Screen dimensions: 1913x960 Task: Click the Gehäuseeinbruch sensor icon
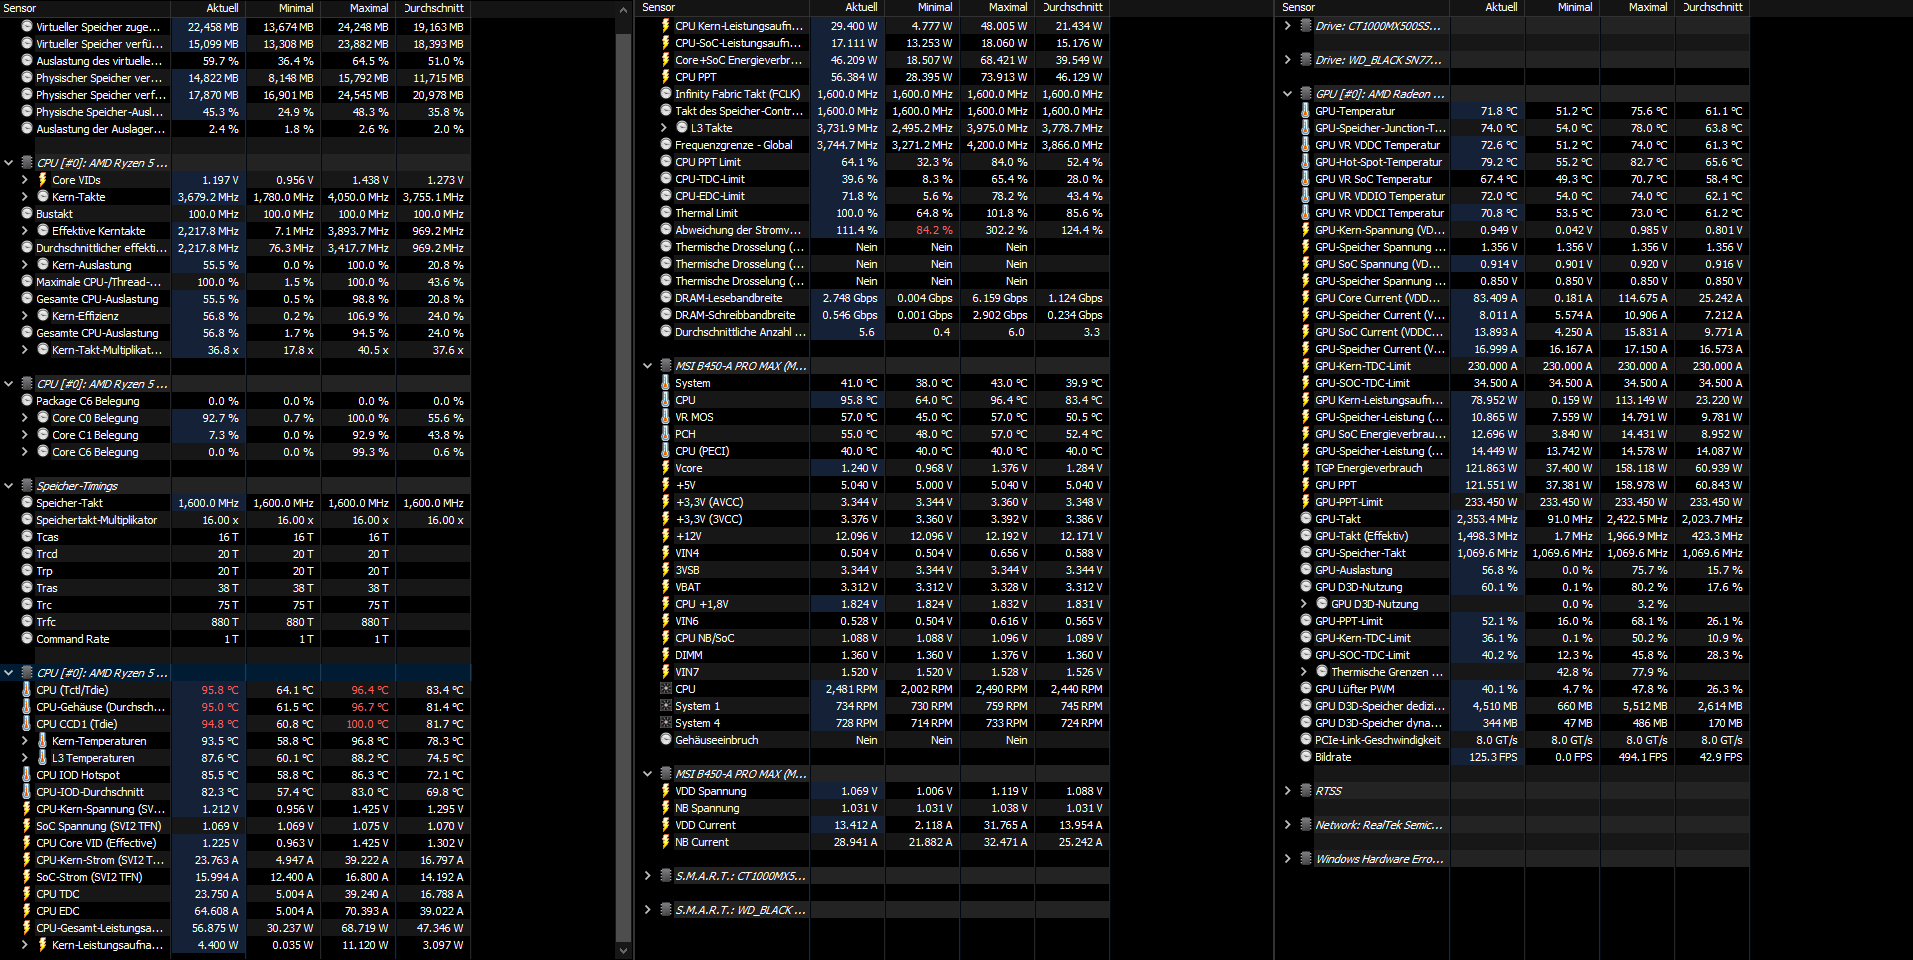(666, 740)
